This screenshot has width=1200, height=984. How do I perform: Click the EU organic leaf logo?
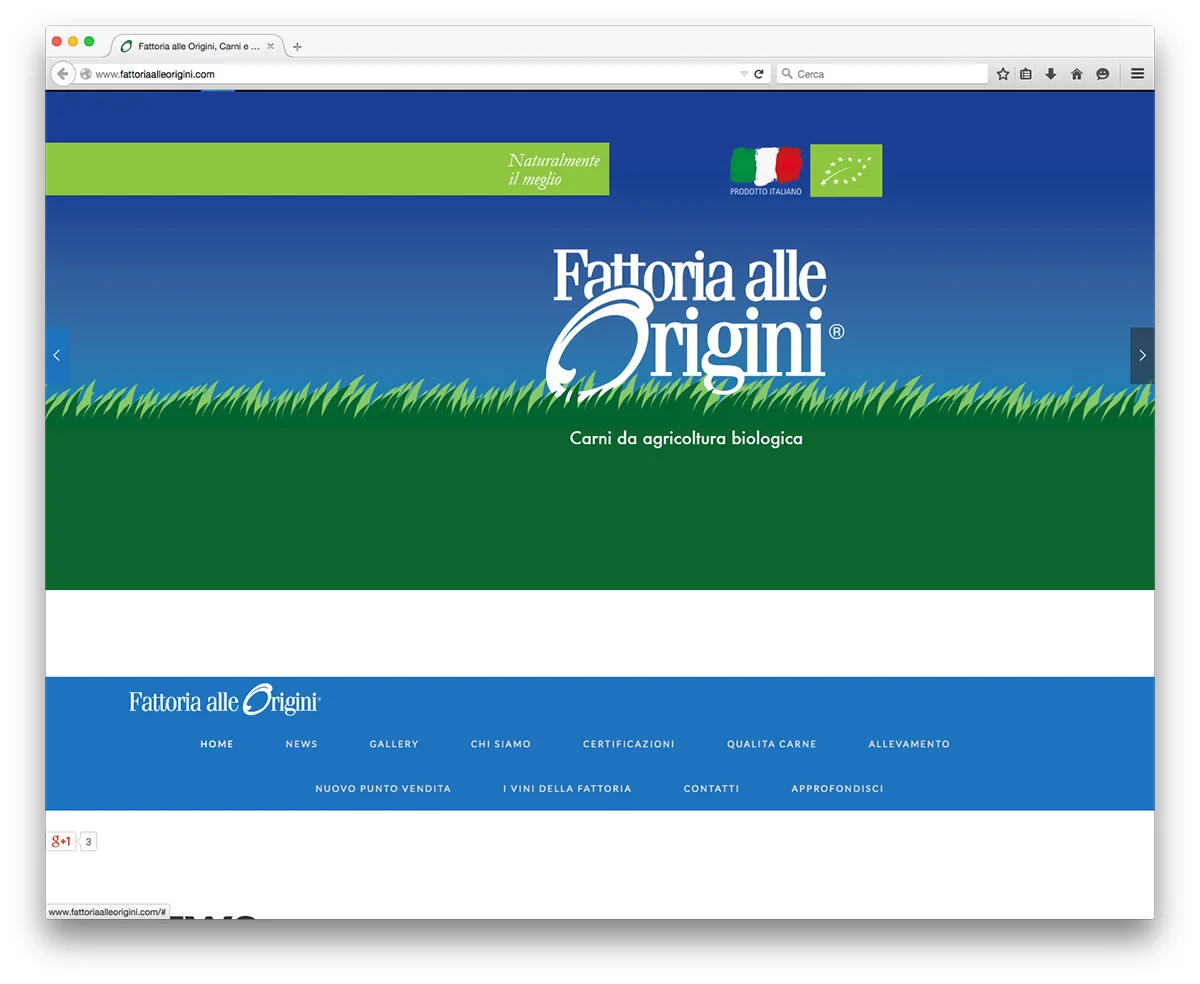click(846, 171)
